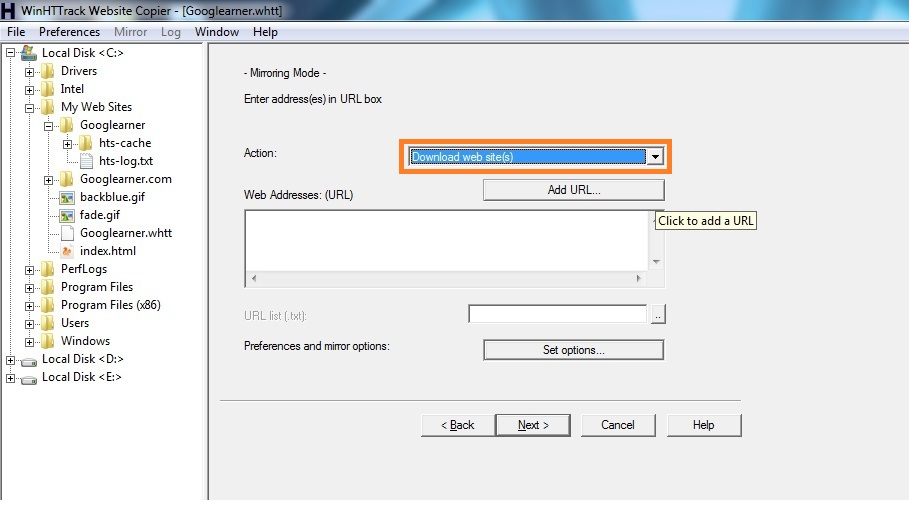Expand the Googlearner.com folder node

pyautogui.click(x=49, y=180)
